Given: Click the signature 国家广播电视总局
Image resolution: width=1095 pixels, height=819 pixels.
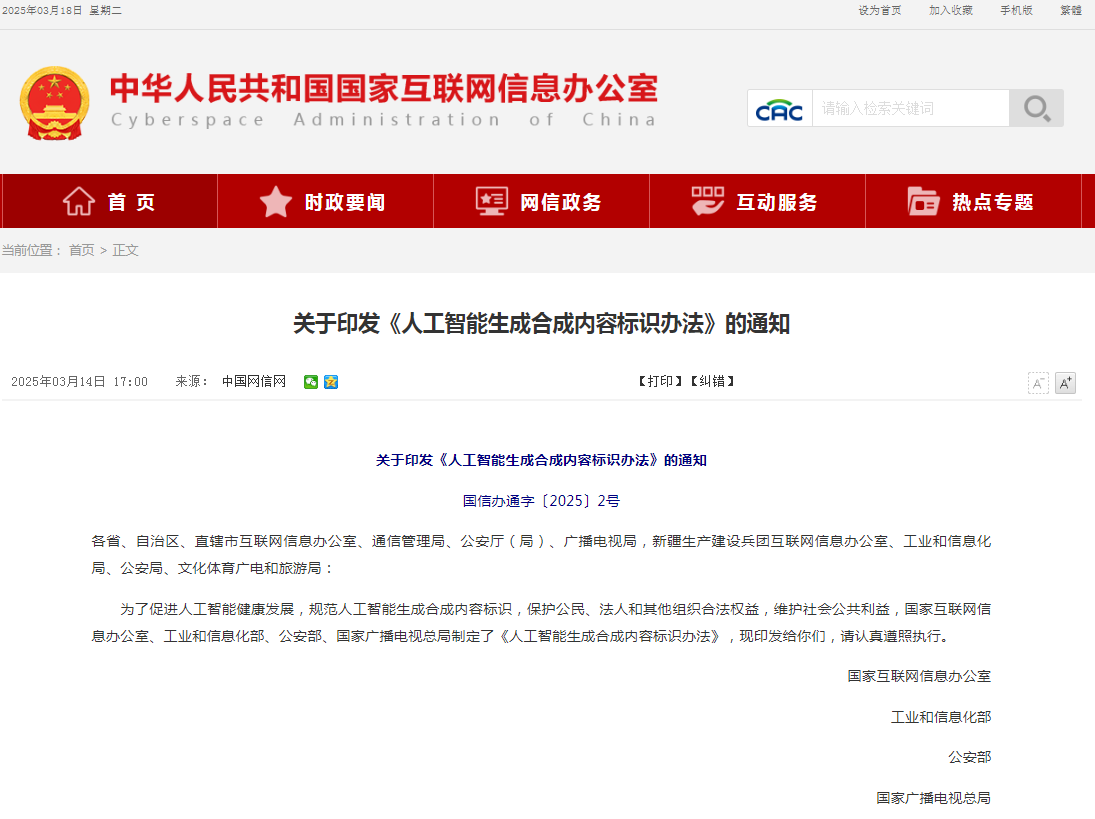Looking at the screenshot, I should (934, 797).
